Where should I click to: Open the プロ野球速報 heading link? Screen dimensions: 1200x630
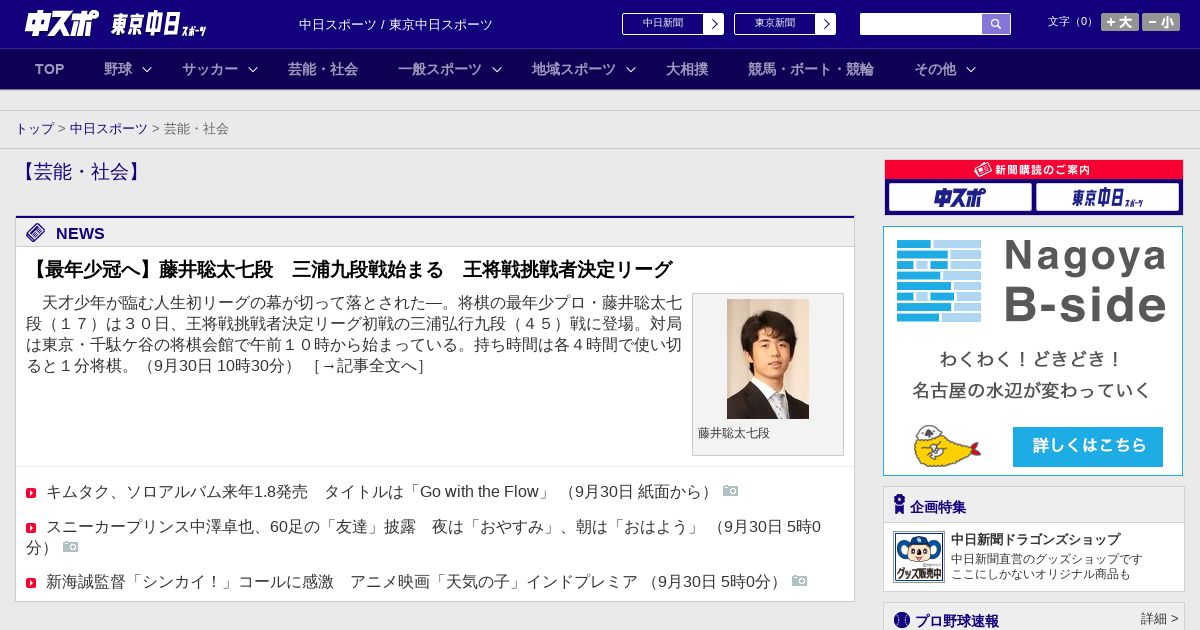click(957, 621)
